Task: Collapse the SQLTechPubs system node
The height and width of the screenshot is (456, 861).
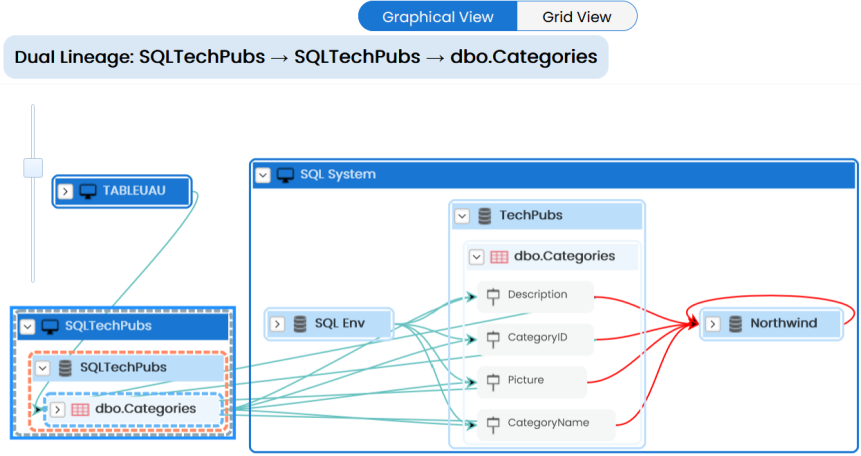Action: point(26,326)
